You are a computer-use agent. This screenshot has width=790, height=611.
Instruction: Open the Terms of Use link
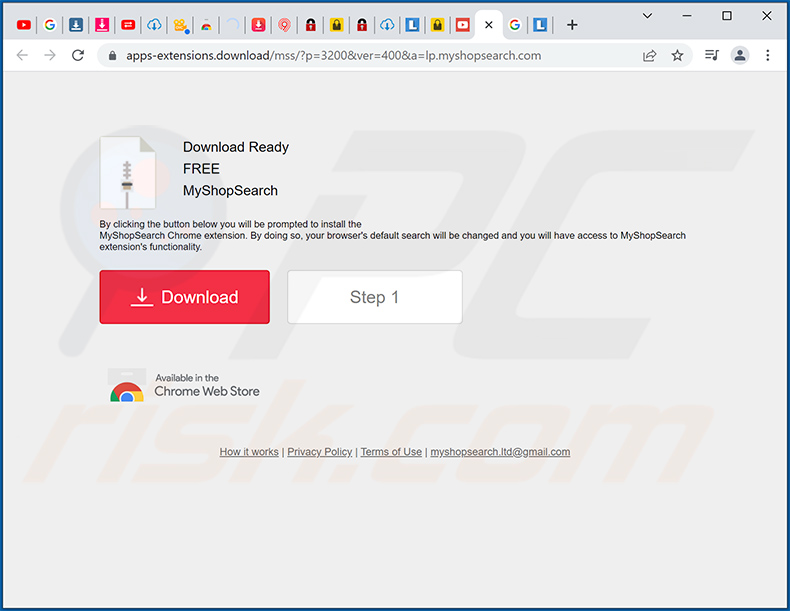(391, 452)
